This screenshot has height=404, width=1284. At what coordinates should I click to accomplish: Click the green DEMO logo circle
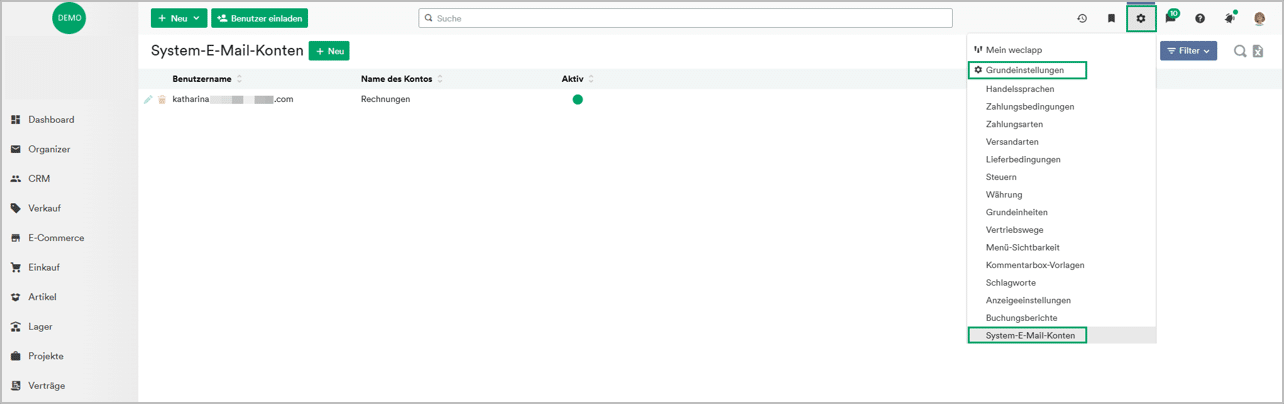pyautogui.click(x=69, y=18)
